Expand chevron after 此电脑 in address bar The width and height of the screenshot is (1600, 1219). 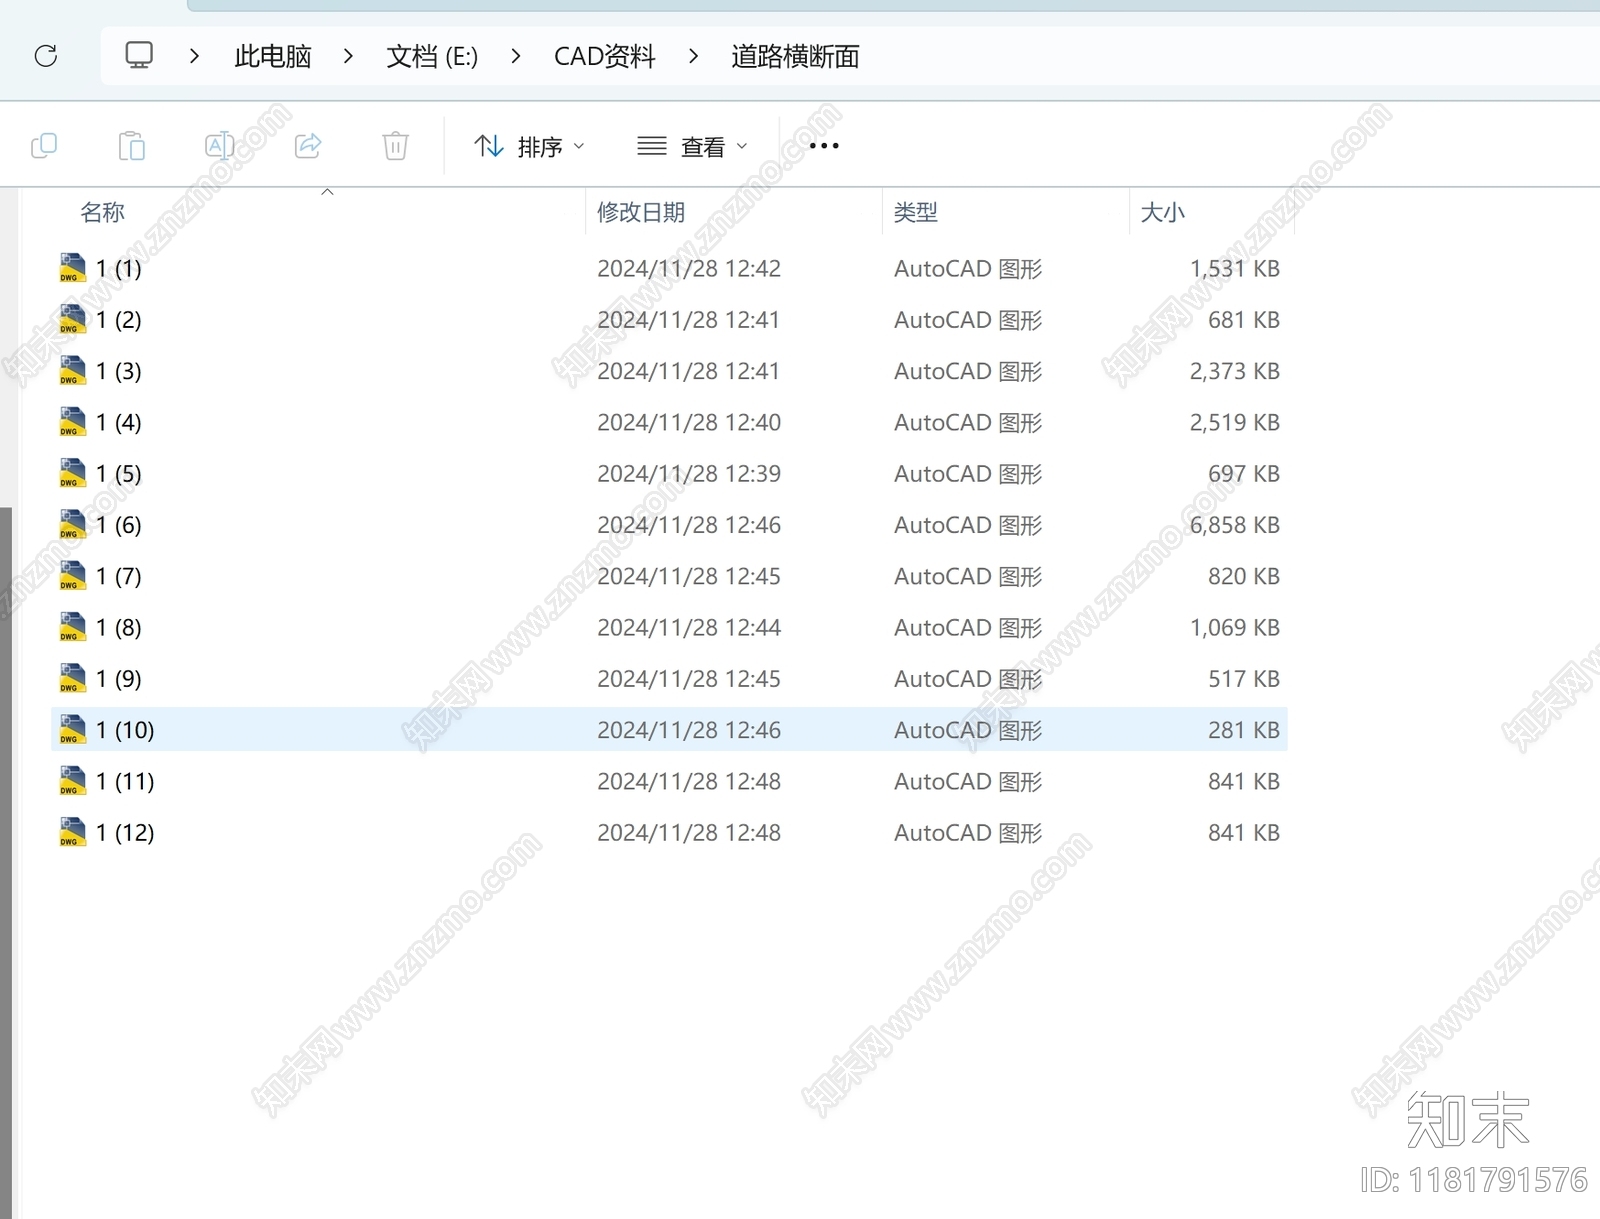pos(348,56)
